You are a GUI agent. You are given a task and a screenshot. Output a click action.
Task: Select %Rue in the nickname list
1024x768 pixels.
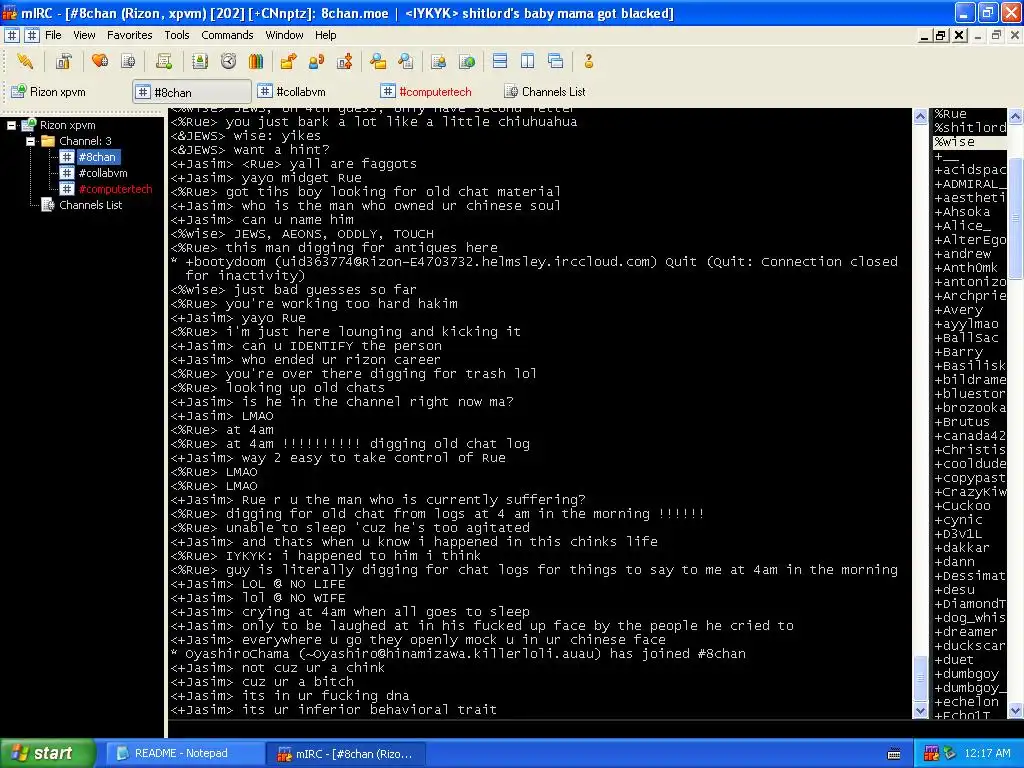point(969,114)
